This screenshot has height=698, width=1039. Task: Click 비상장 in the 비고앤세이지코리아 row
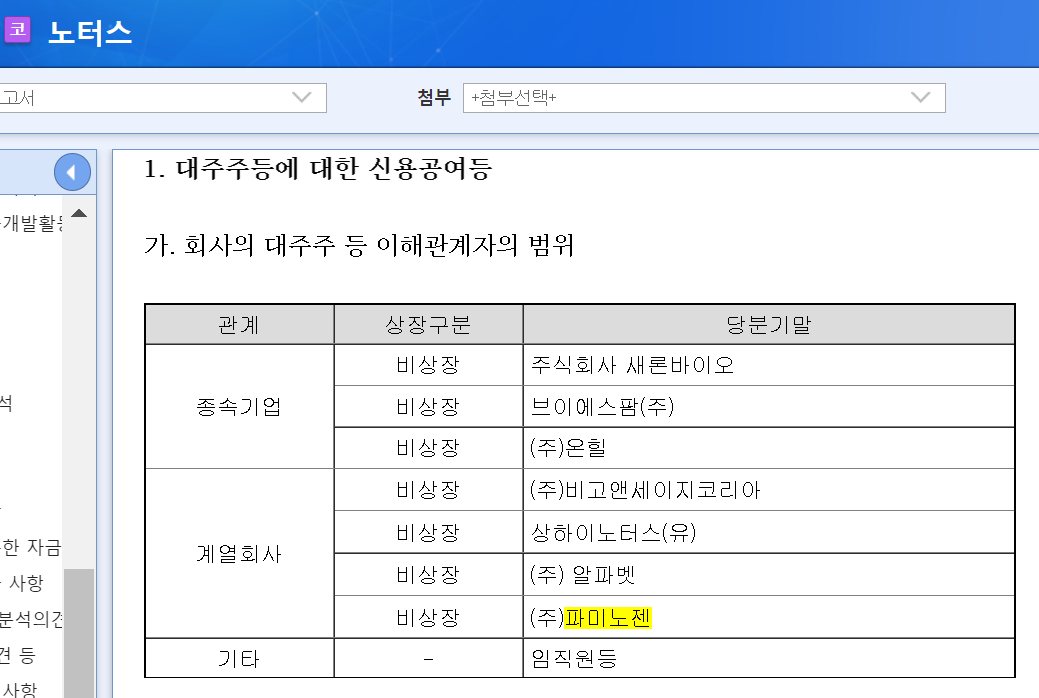(x=428, y=490)
